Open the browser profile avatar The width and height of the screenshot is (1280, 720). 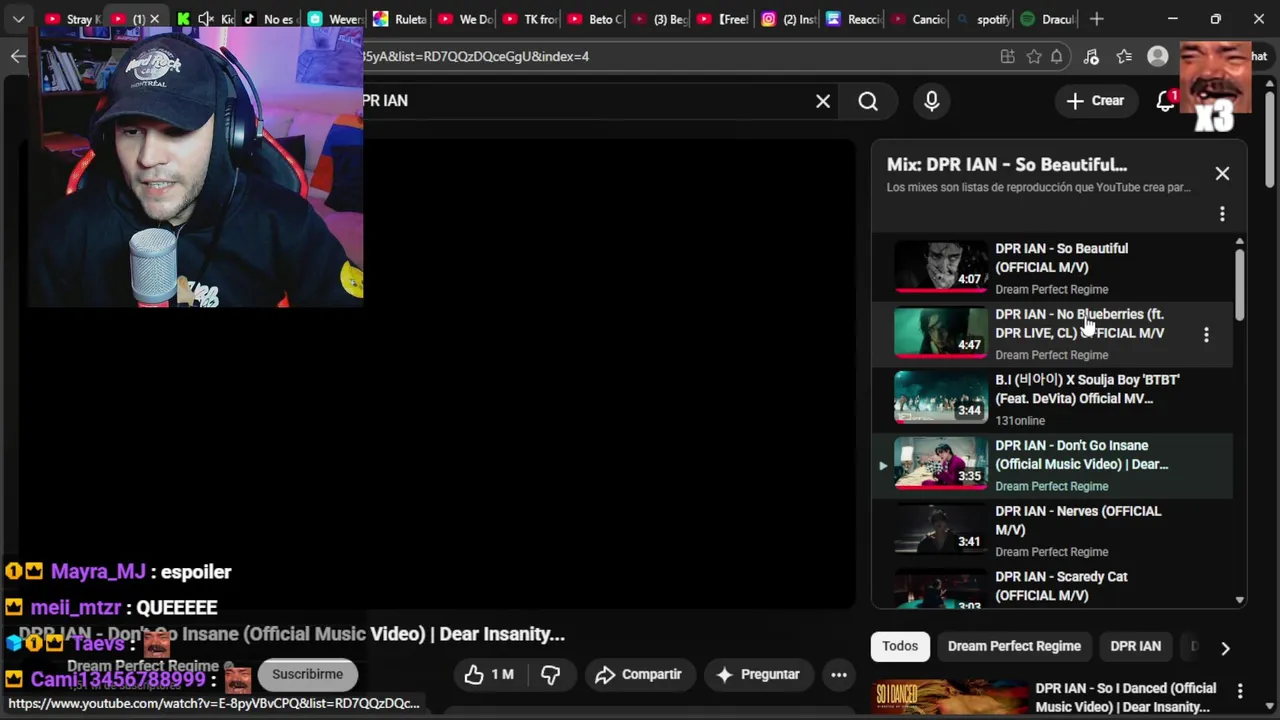click(1158, 57)
